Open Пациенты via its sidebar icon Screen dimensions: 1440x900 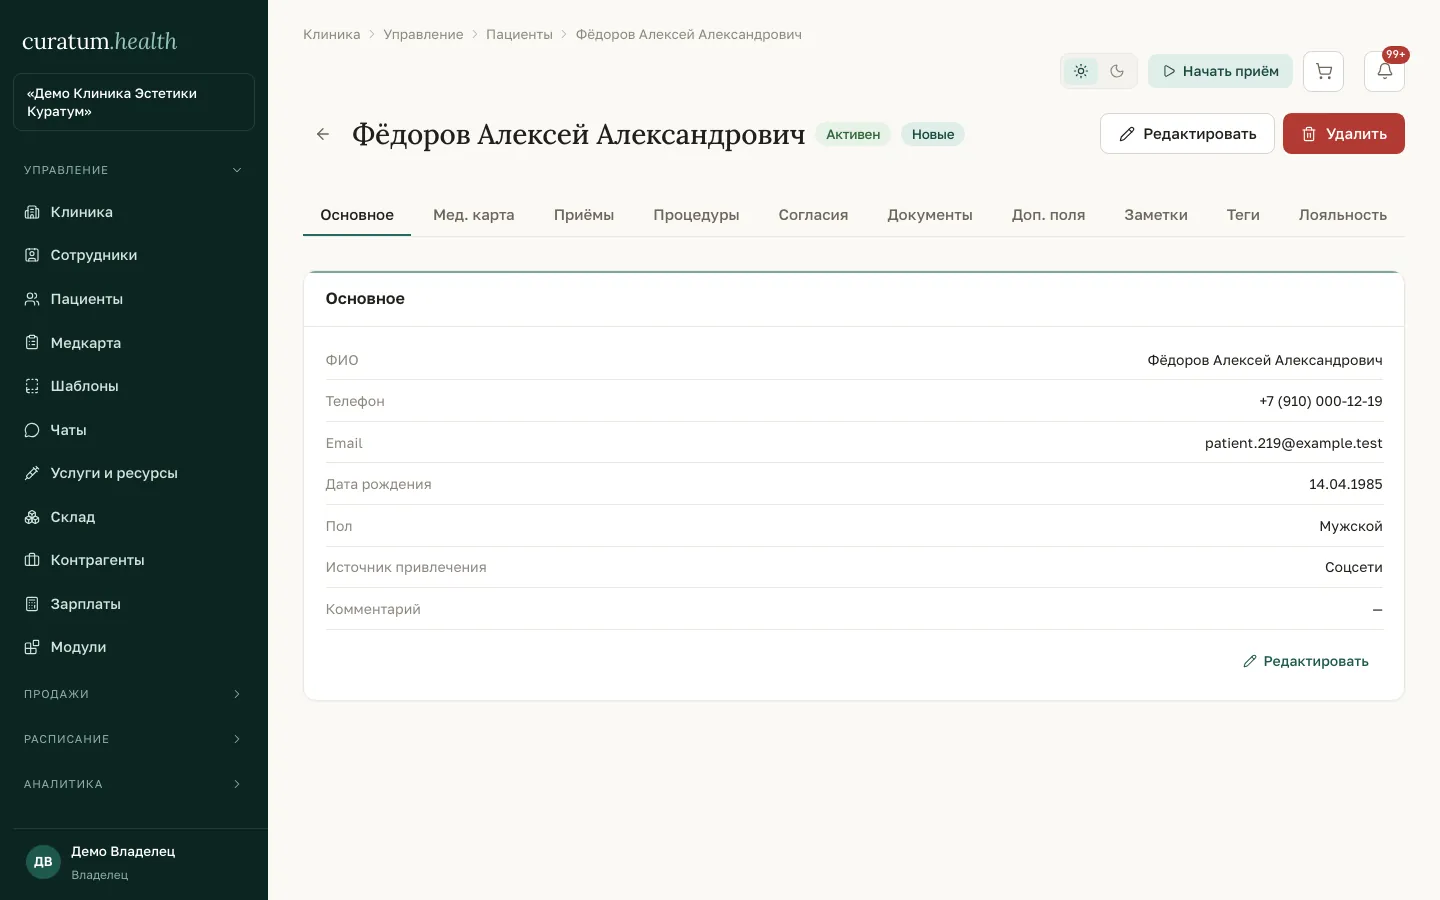[32, 299]
